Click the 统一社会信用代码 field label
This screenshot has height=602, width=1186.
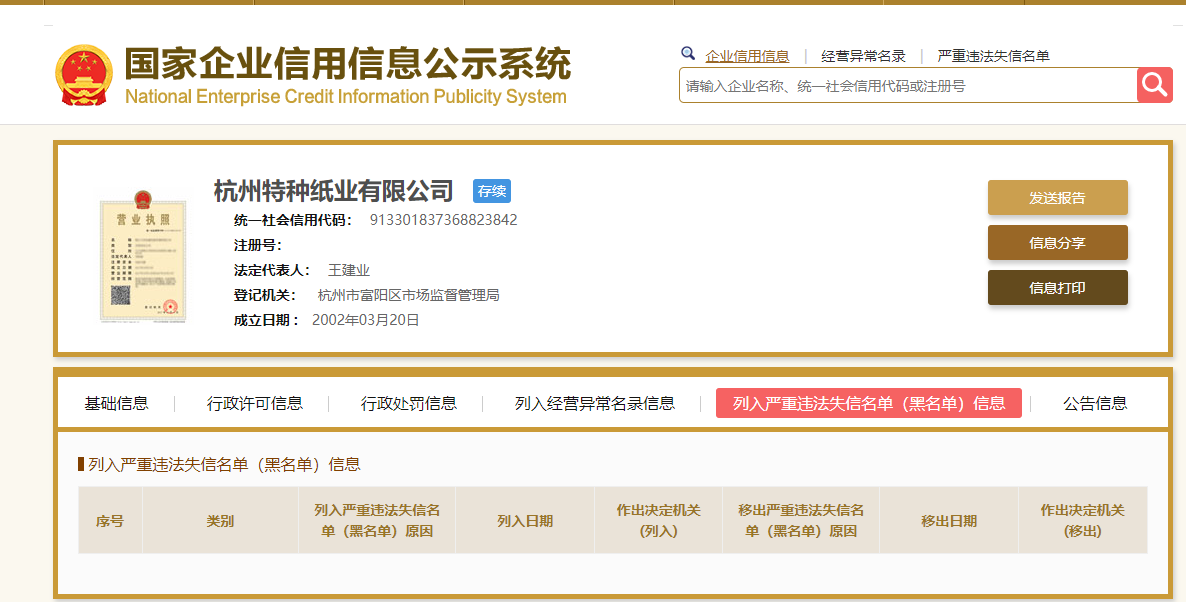tap(293, 220)
